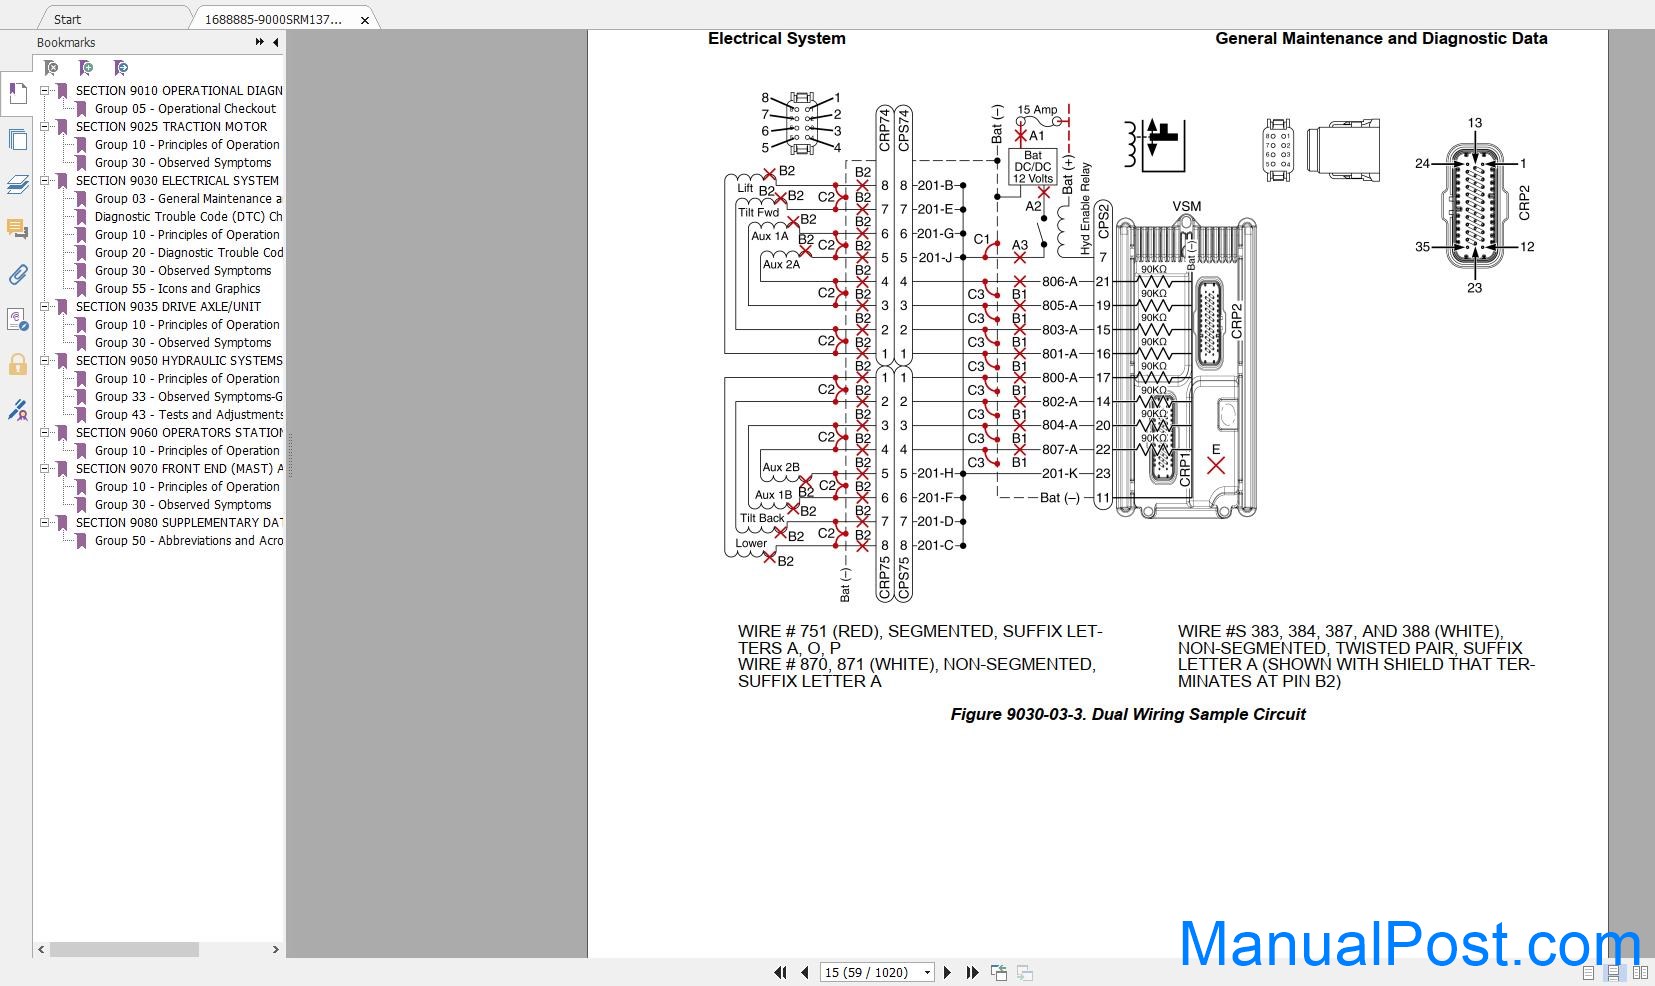Select SECTION 9025 TRACTION MOTOR bookmark text
Viewport: 1655px width, 986px height.
(171, 126)
